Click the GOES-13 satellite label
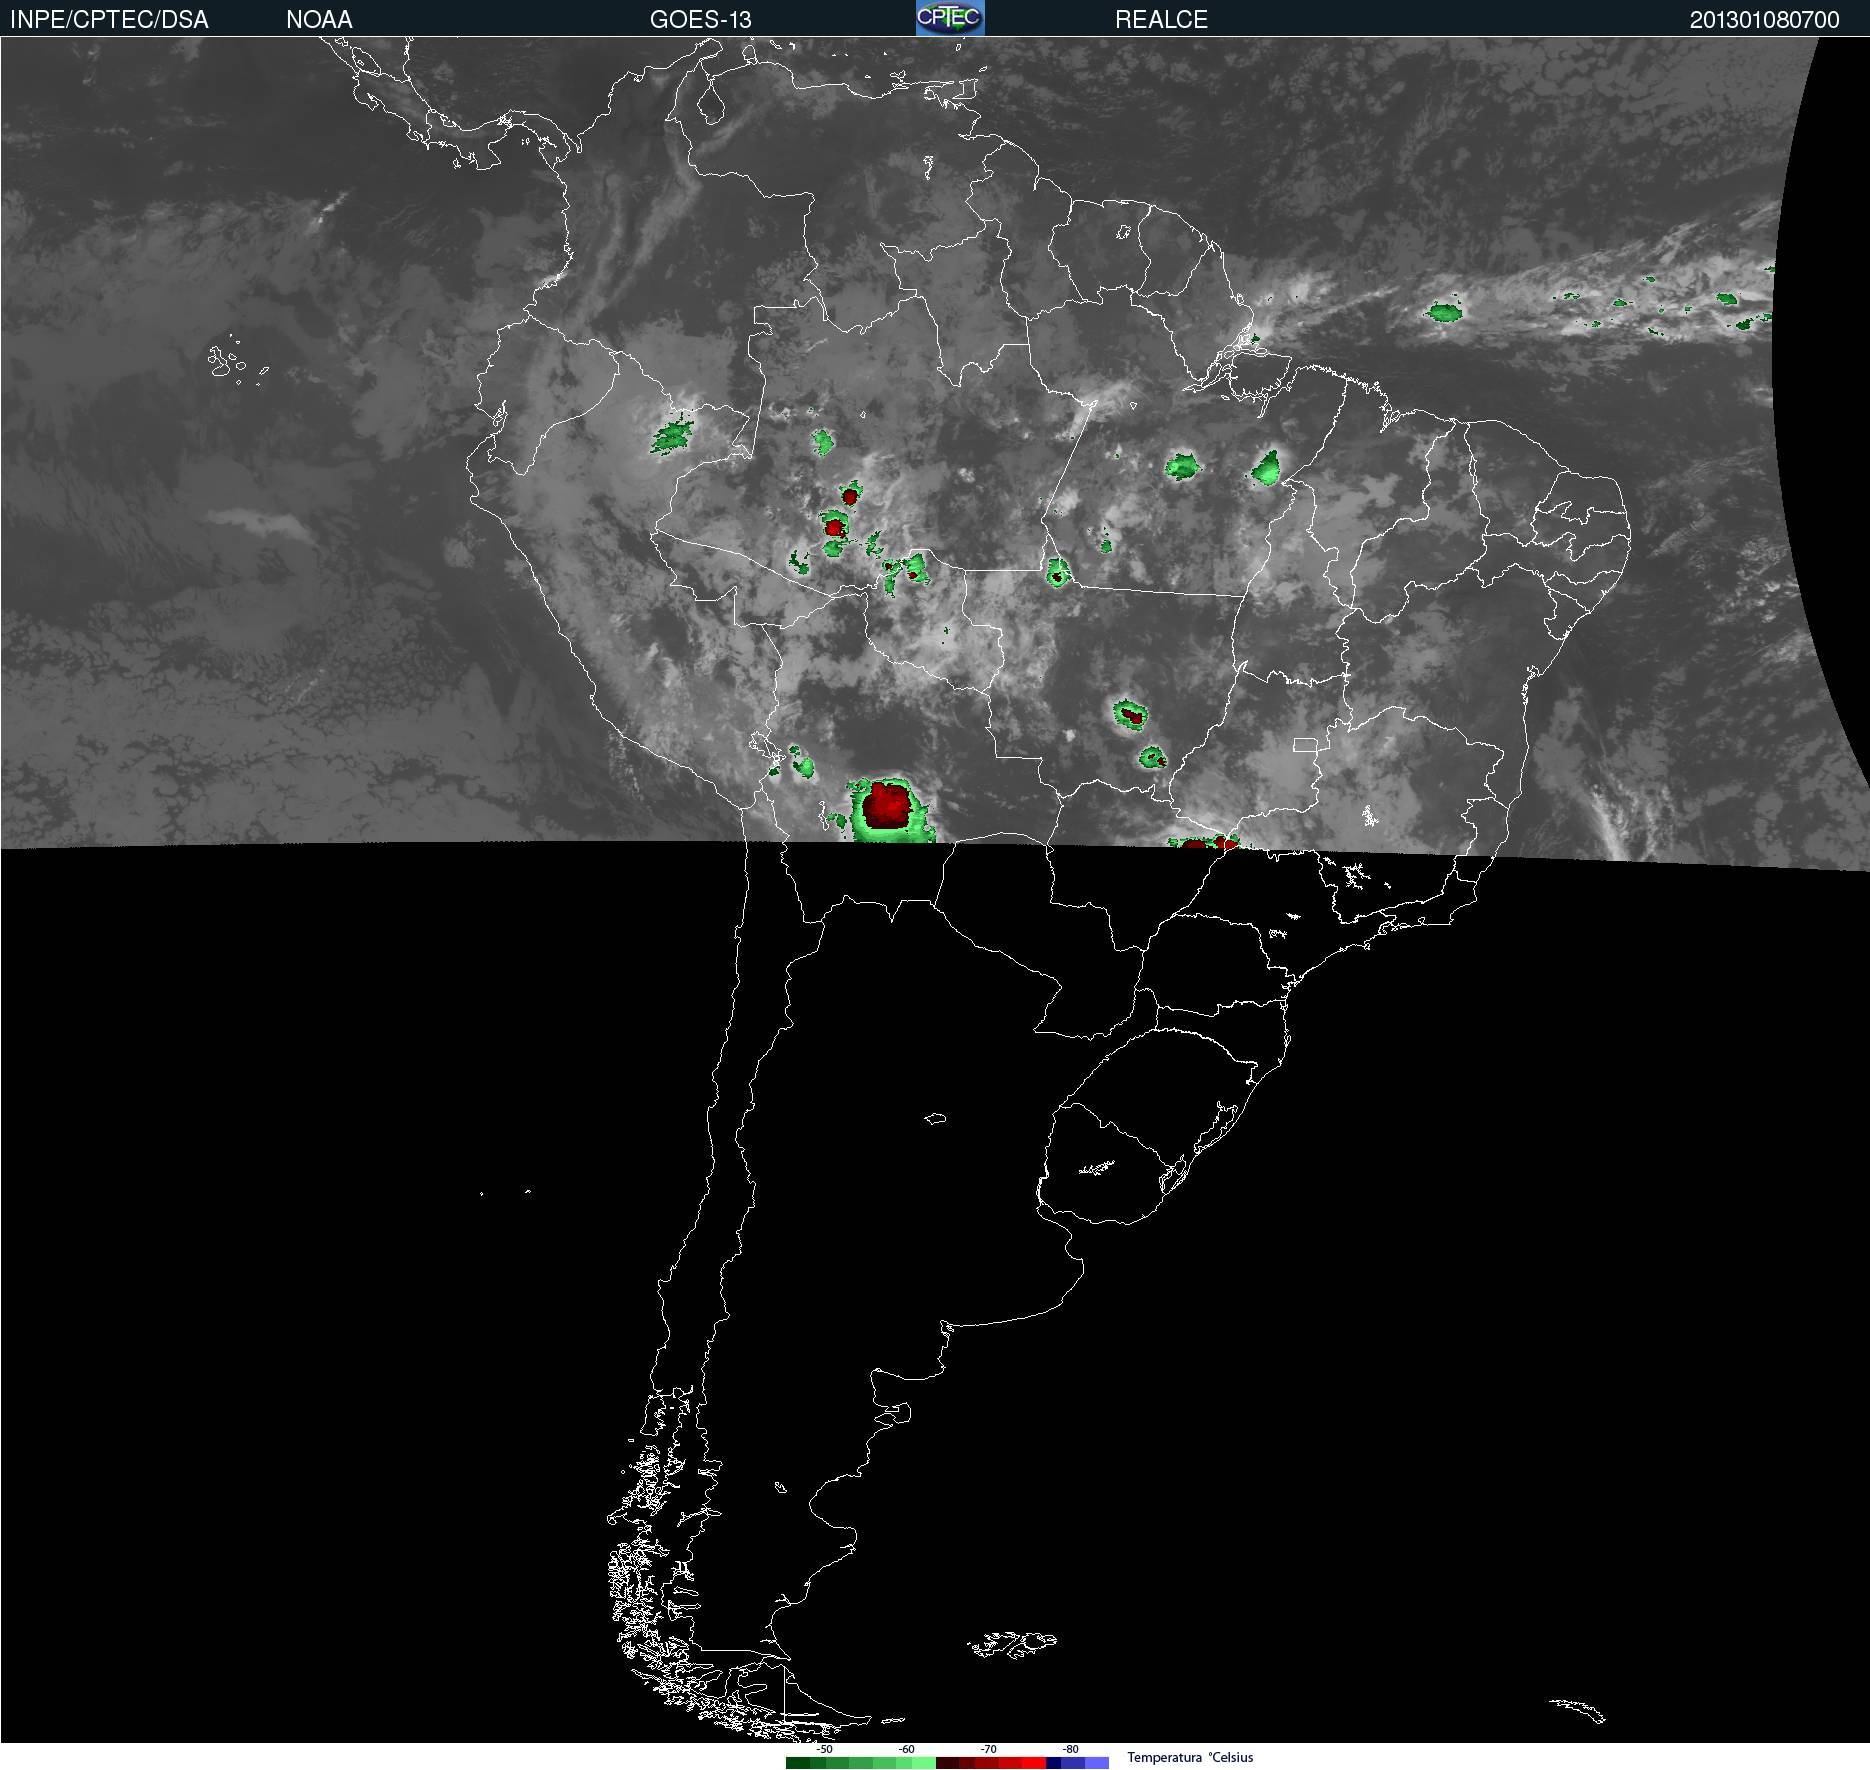This screenshot has height=1770, width=1870. click(700, 19)
